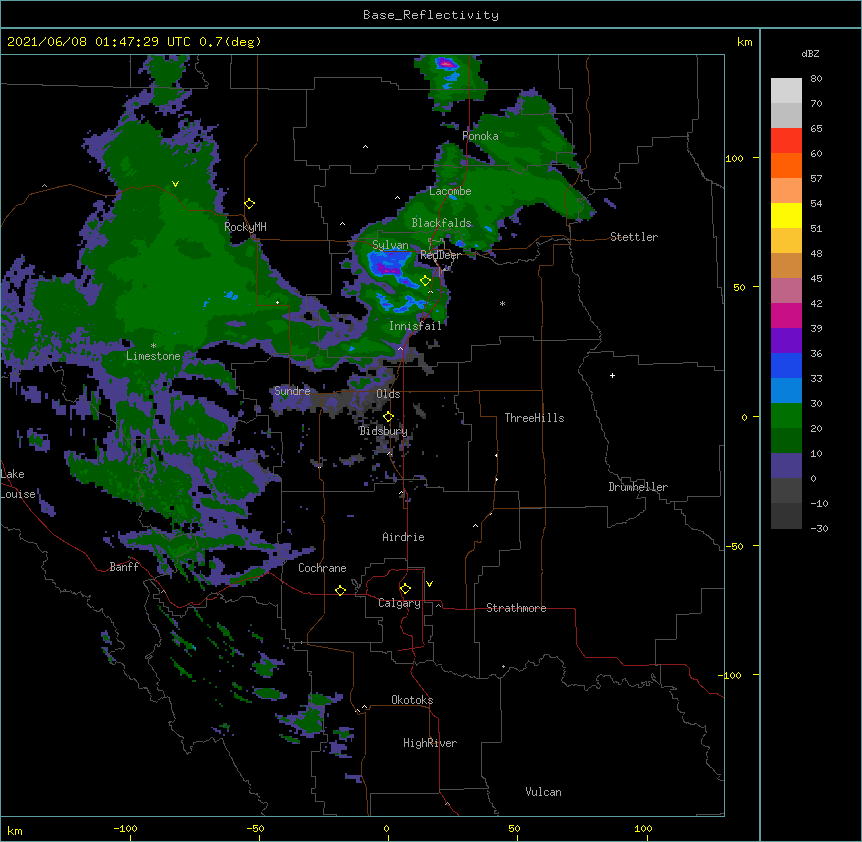Click the intense purple storm cell north of Ponoka

(446, 64)
